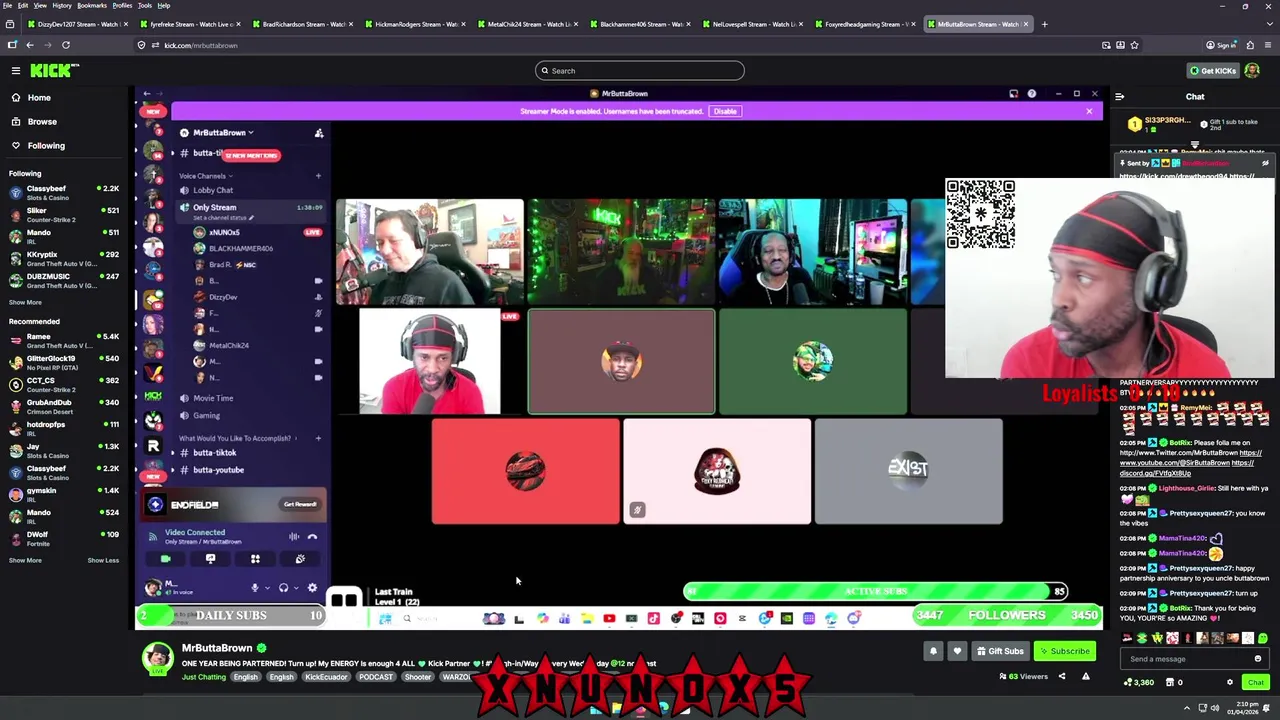
Task: Open the MrButtaBrown channel avatar
Action: (x=157, y=657)
